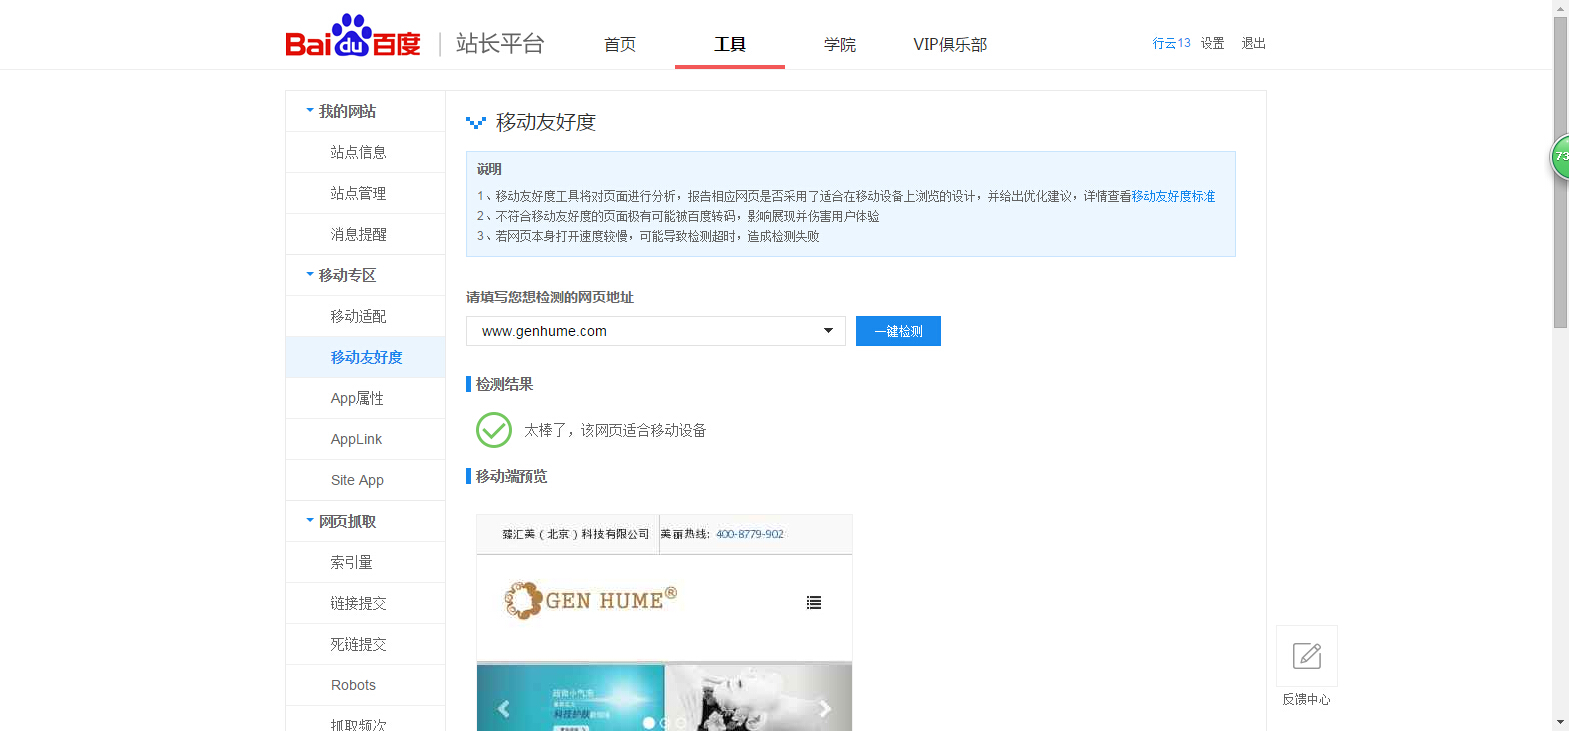
Task: Click the 行云13 username link
Action: coord(1171,43)
